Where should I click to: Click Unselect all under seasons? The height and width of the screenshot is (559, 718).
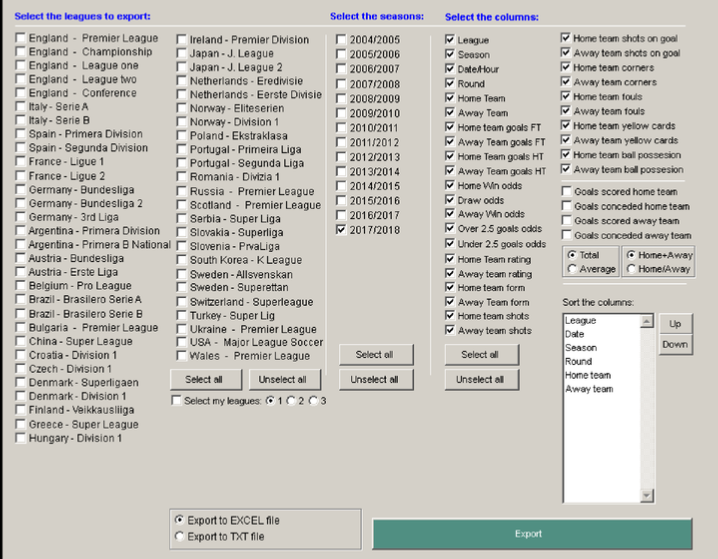point(376,380)
